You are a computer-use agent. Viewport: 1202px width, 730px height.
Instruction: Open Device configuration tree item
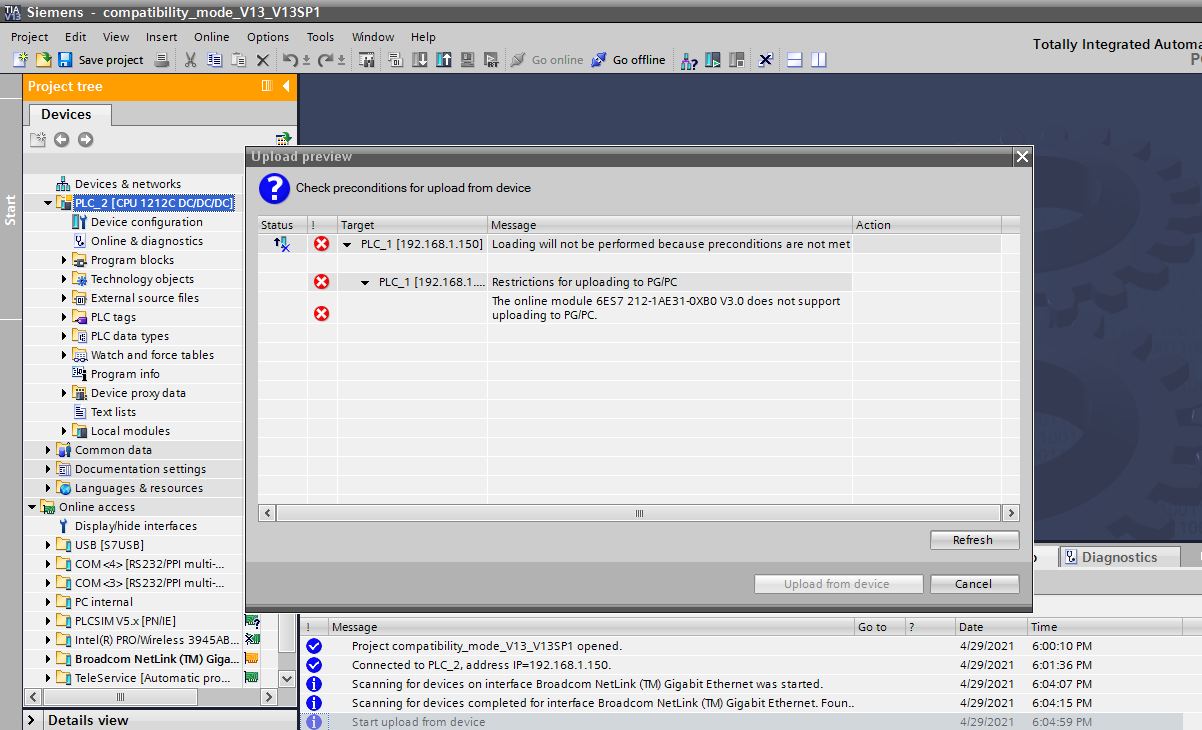point(147,222)
